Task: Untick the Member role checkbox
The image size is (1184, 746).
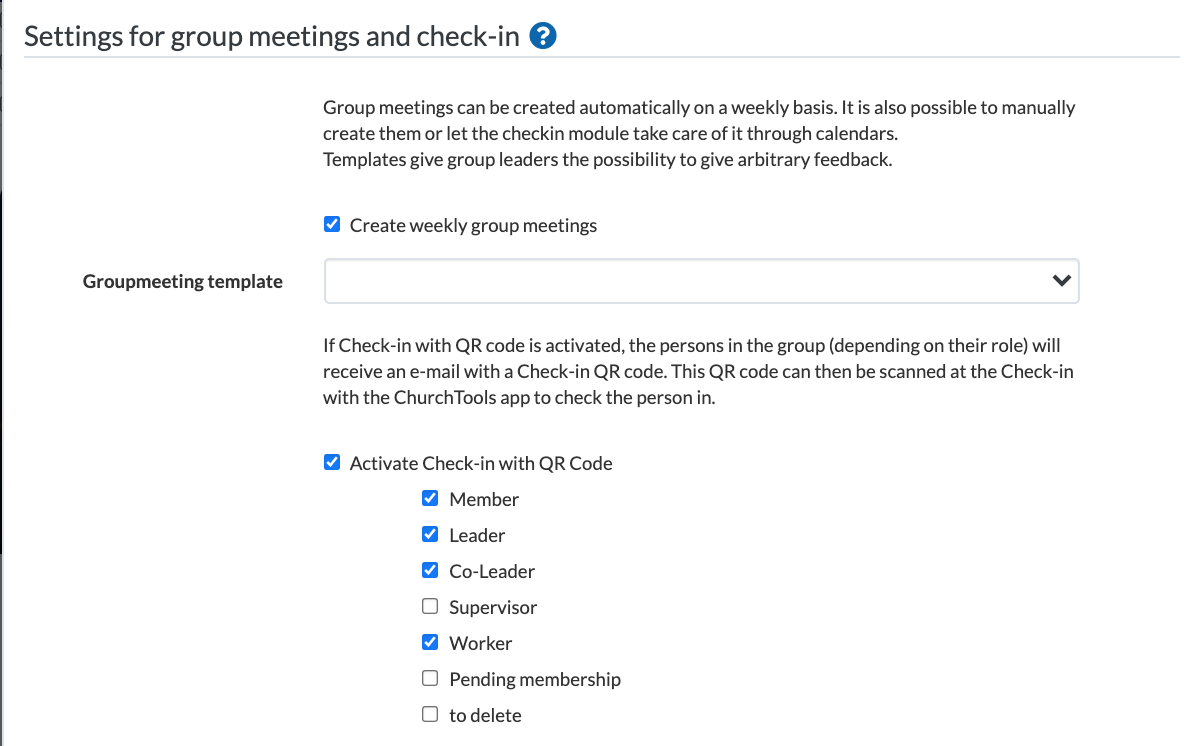Action: [430, 498]
